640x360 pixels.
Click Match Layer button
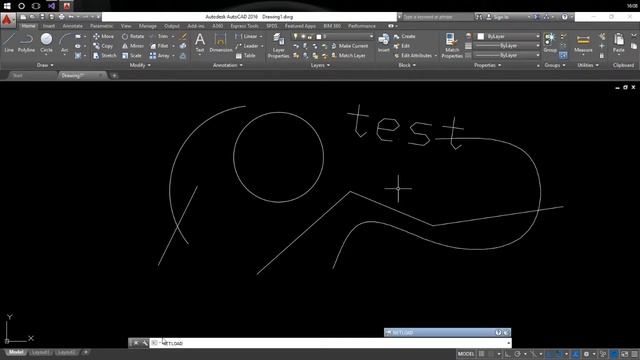tap(348, 56)
